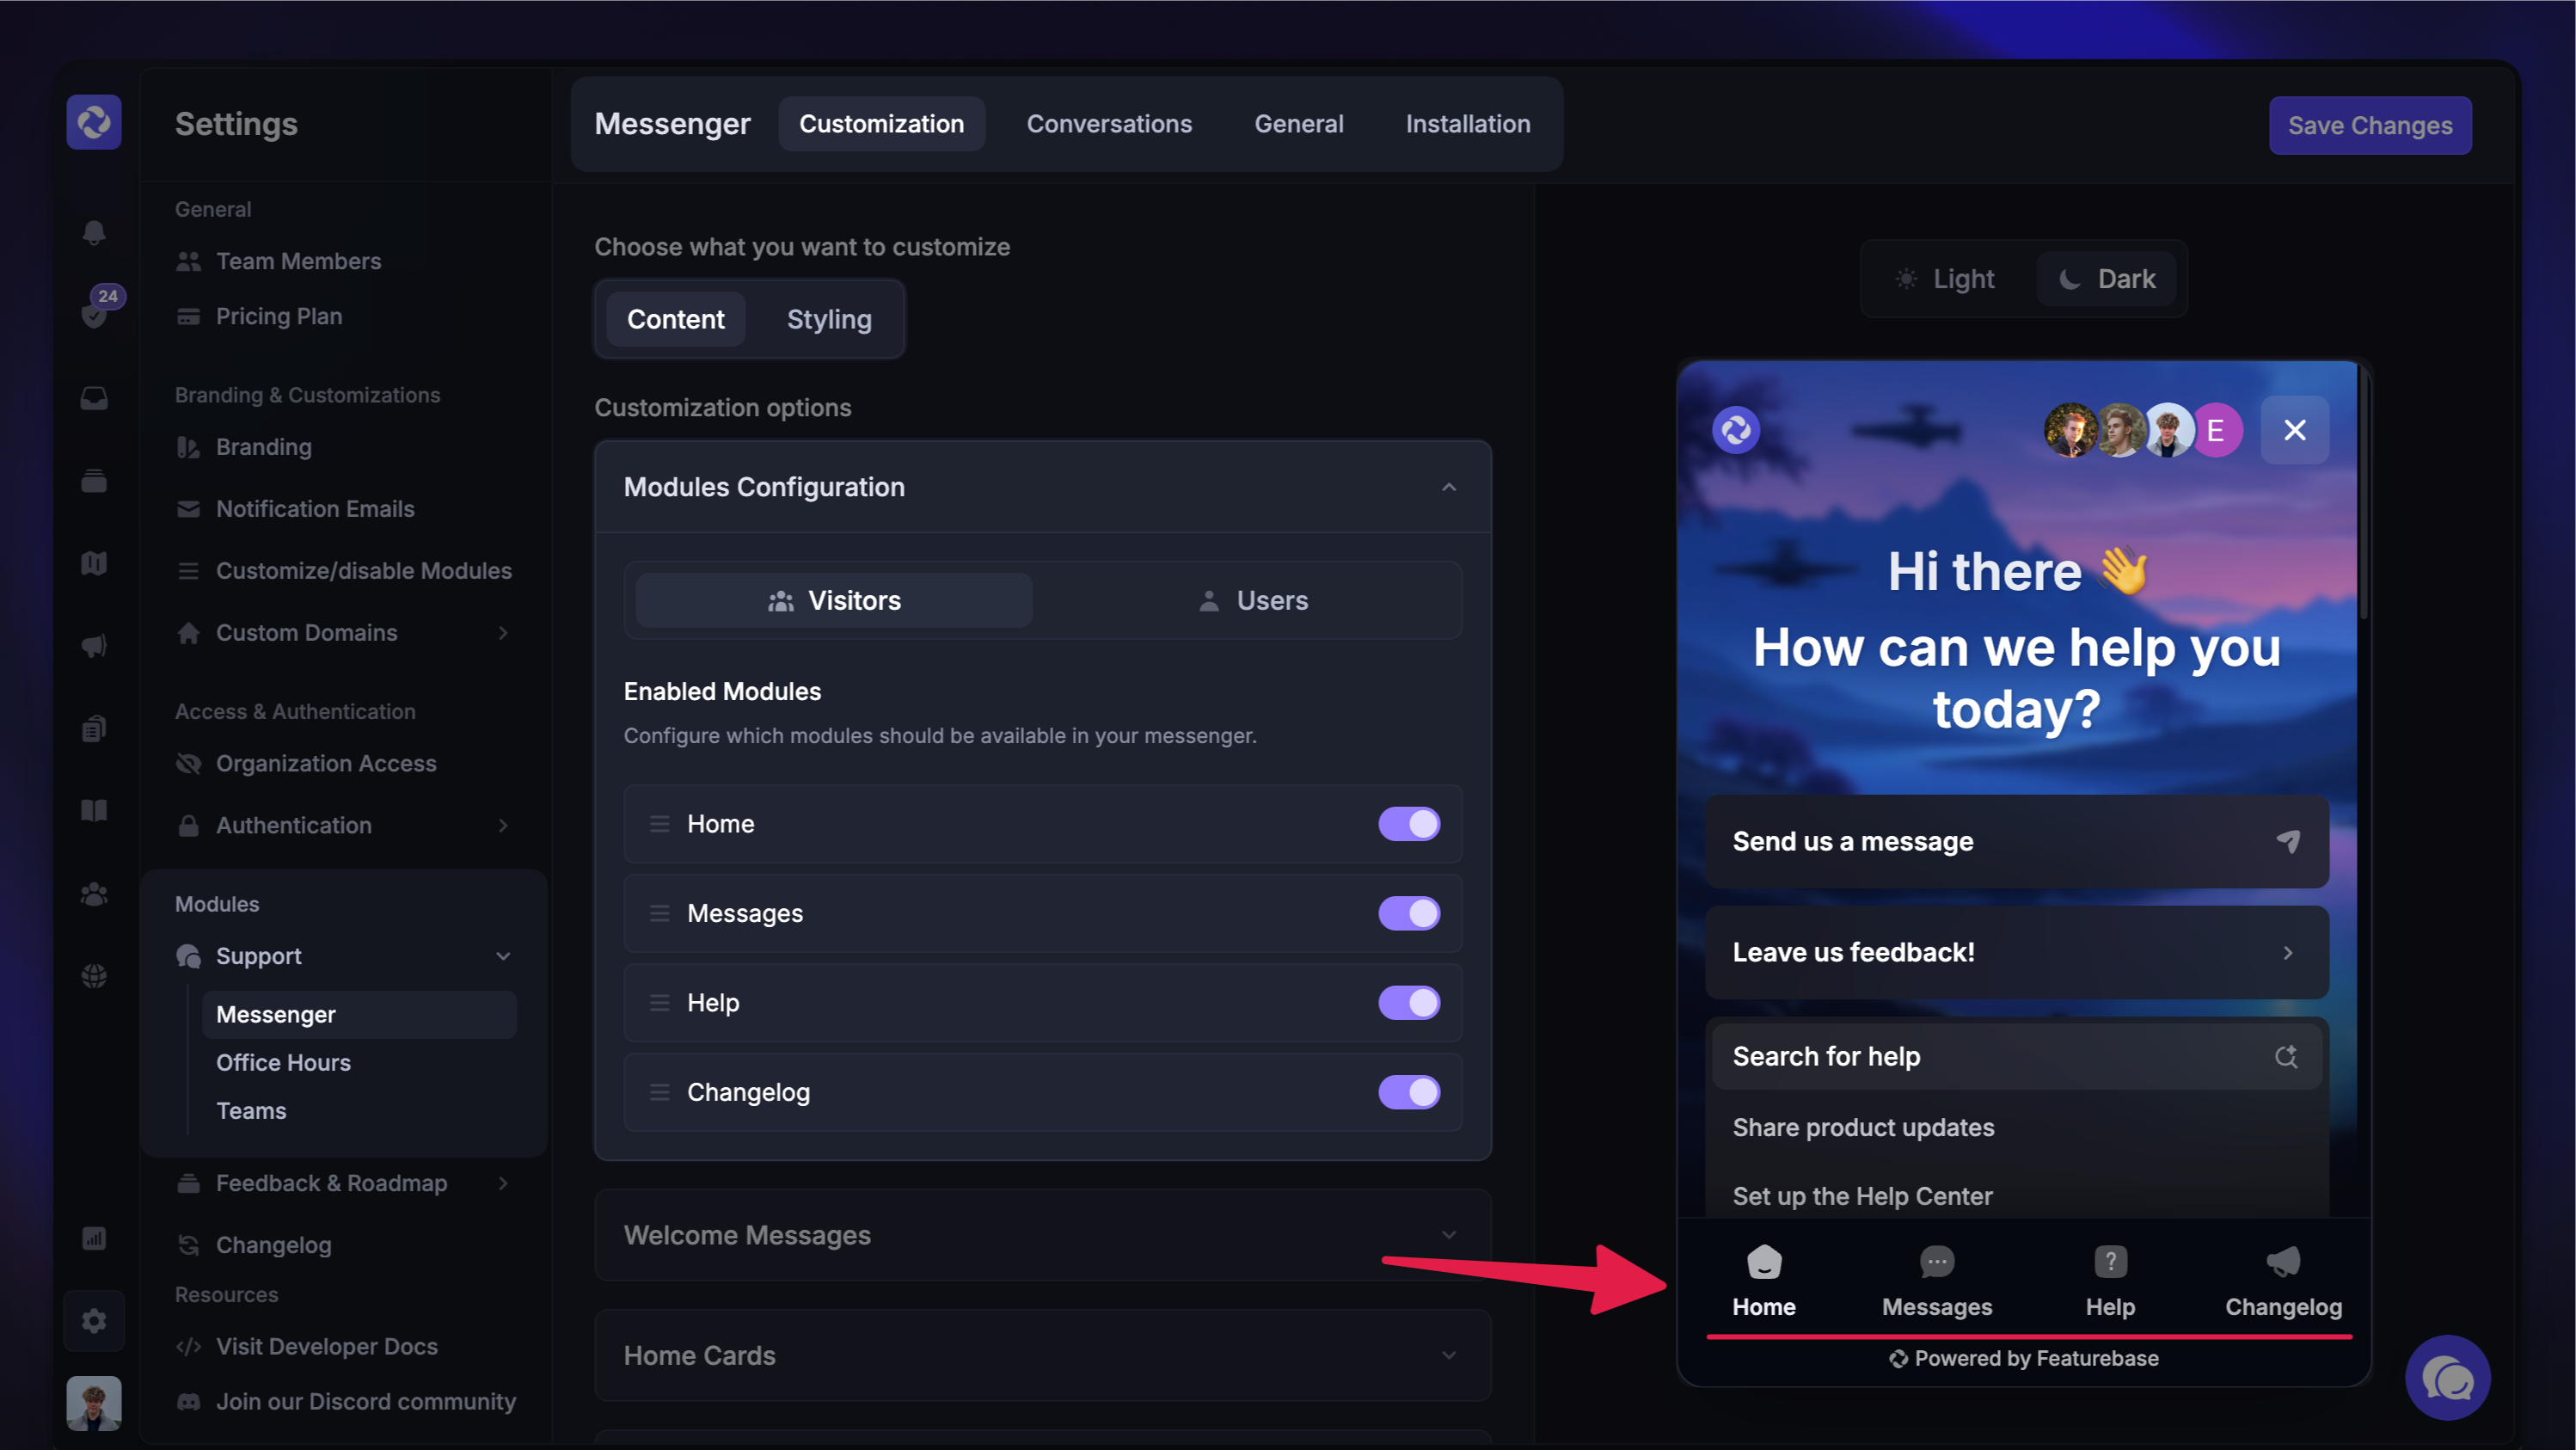Image resolution: width=2576 pixels, height=1450 pixels.
Task: Click the settings gear icon in left rail
Action: coord(94,1321)
